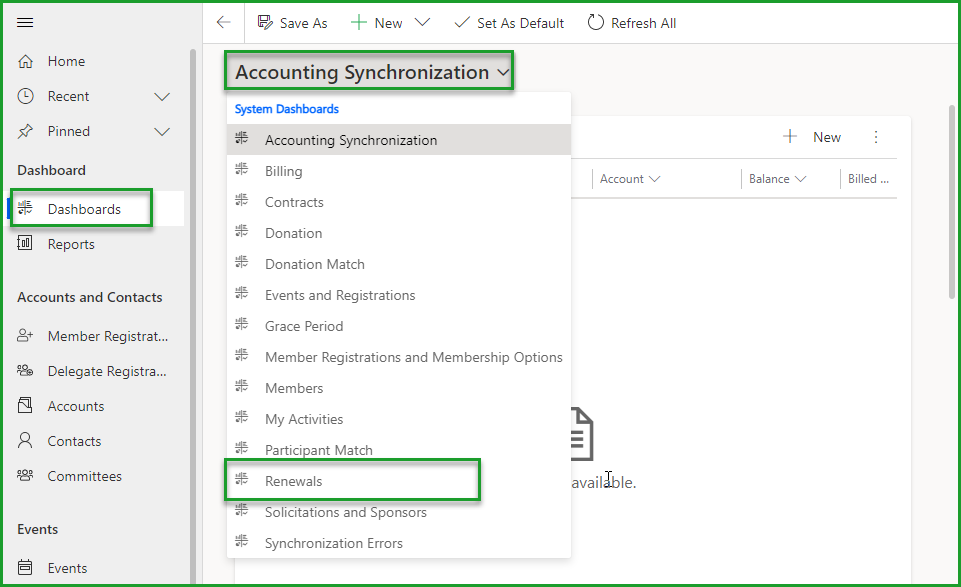The image size is (961, 587).
Task: Choose the Billing dashboard
Action: point(284,171)
